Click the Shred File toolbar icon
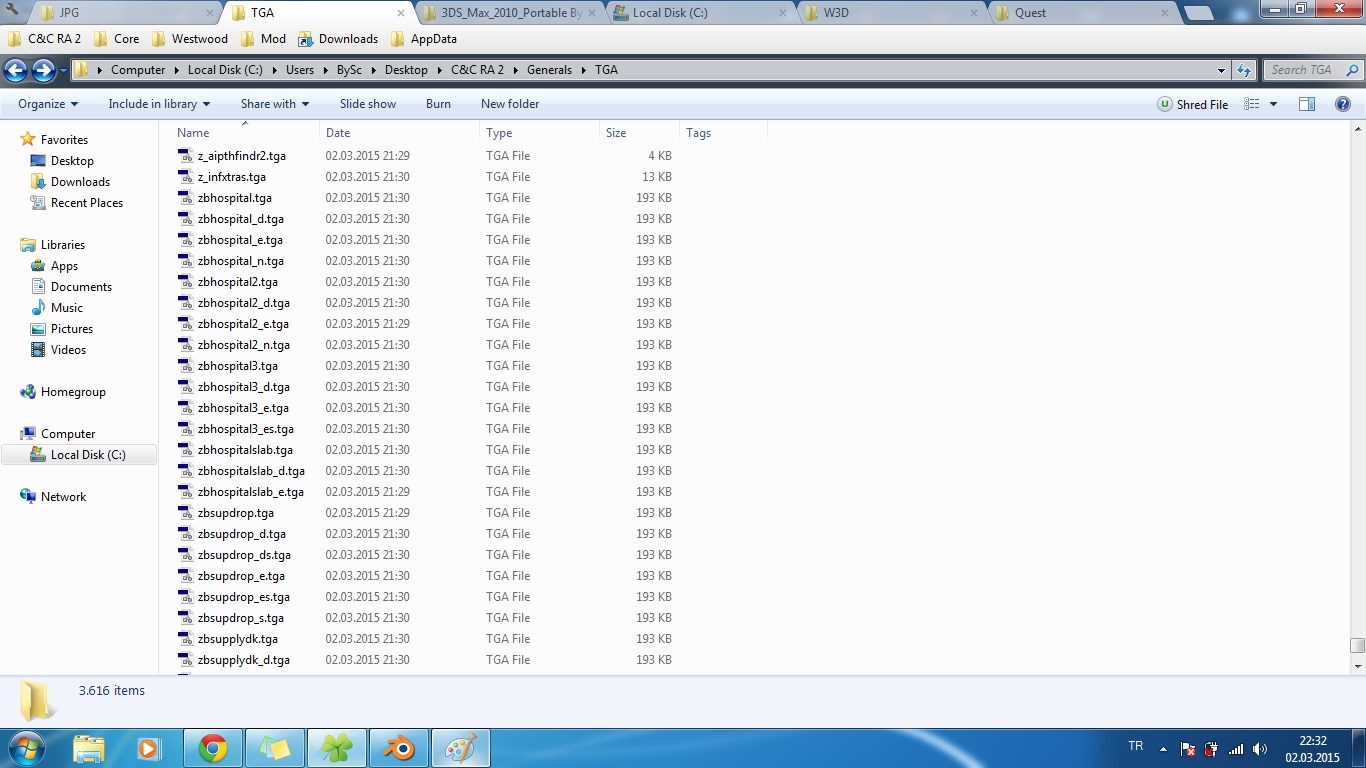Screen dimensions: 1366x768 pyautogui.click(x=1164, y=104)
